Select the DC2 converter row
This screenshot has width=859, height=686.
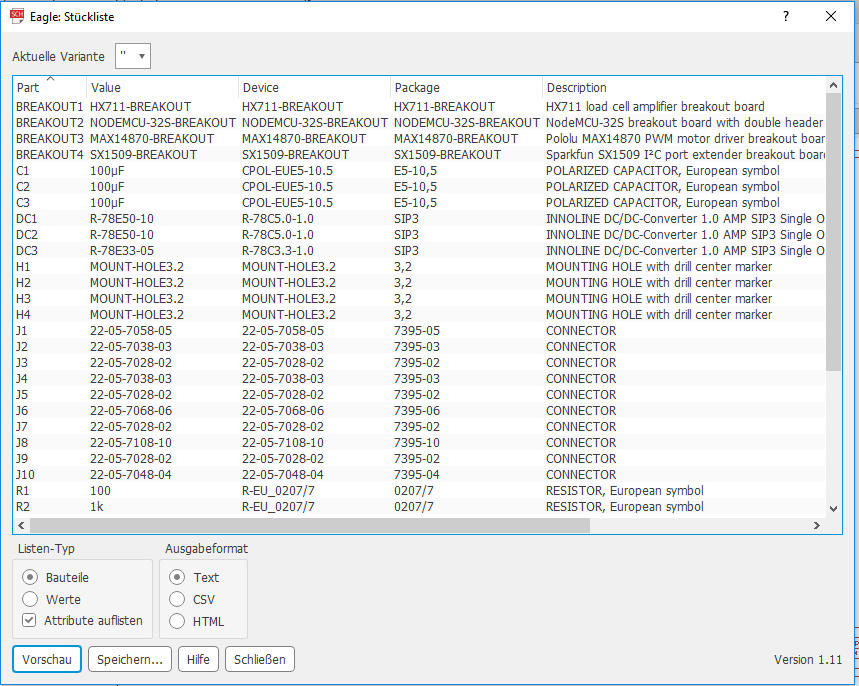419,235
